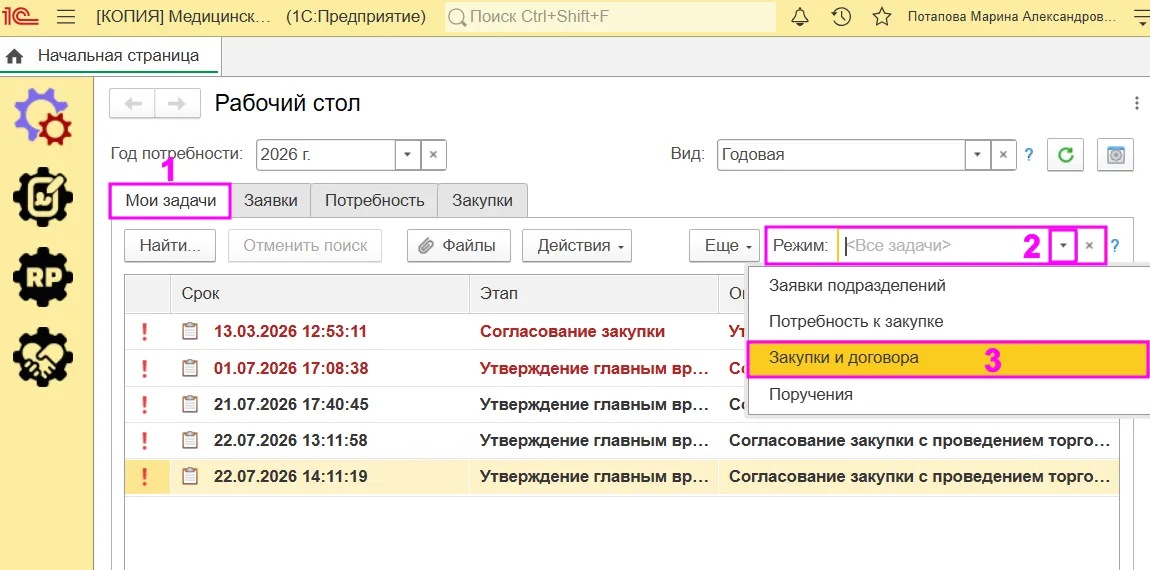
Task: Open the notifications bell icon
Action: pos(800,17)
